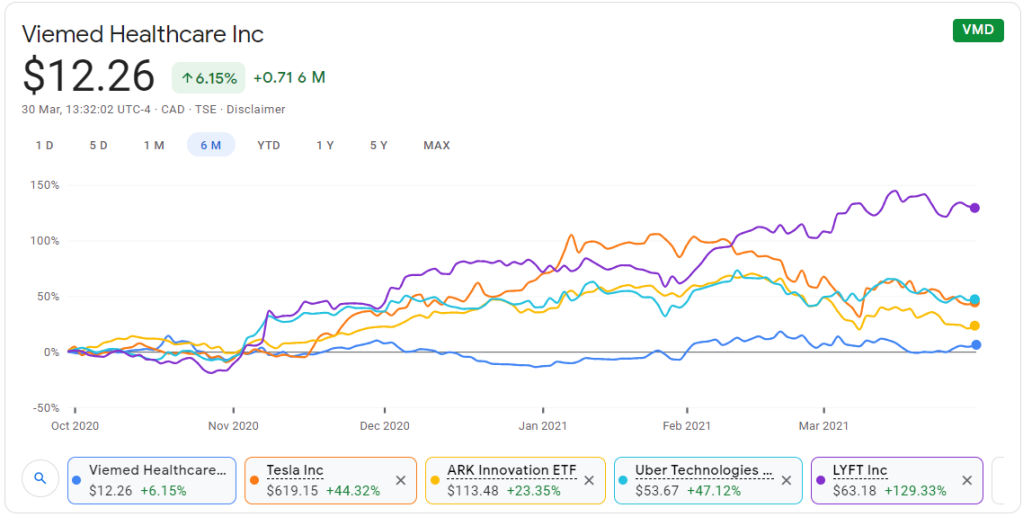
Task: Open the comparison search magnifier icon
Action: [40, 479]
